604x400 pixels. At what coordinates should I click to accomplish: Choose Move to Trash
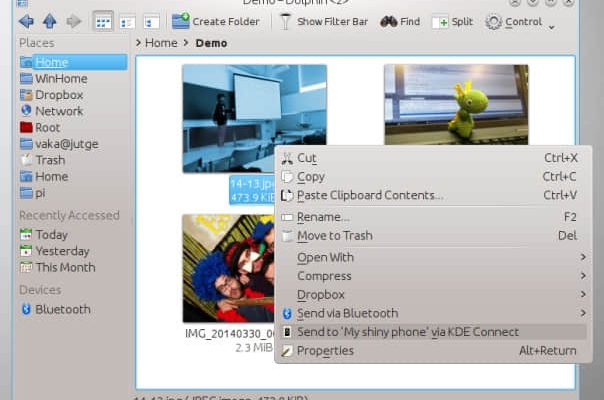click(431, 235)
